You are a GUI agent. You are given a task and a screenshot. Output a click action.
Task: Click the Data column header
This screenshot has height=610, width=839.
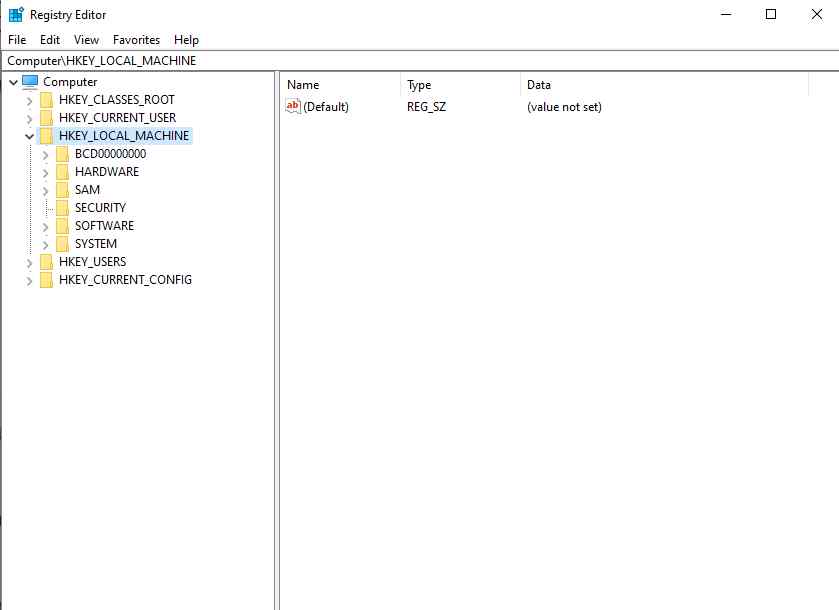(x=664, y=85)
